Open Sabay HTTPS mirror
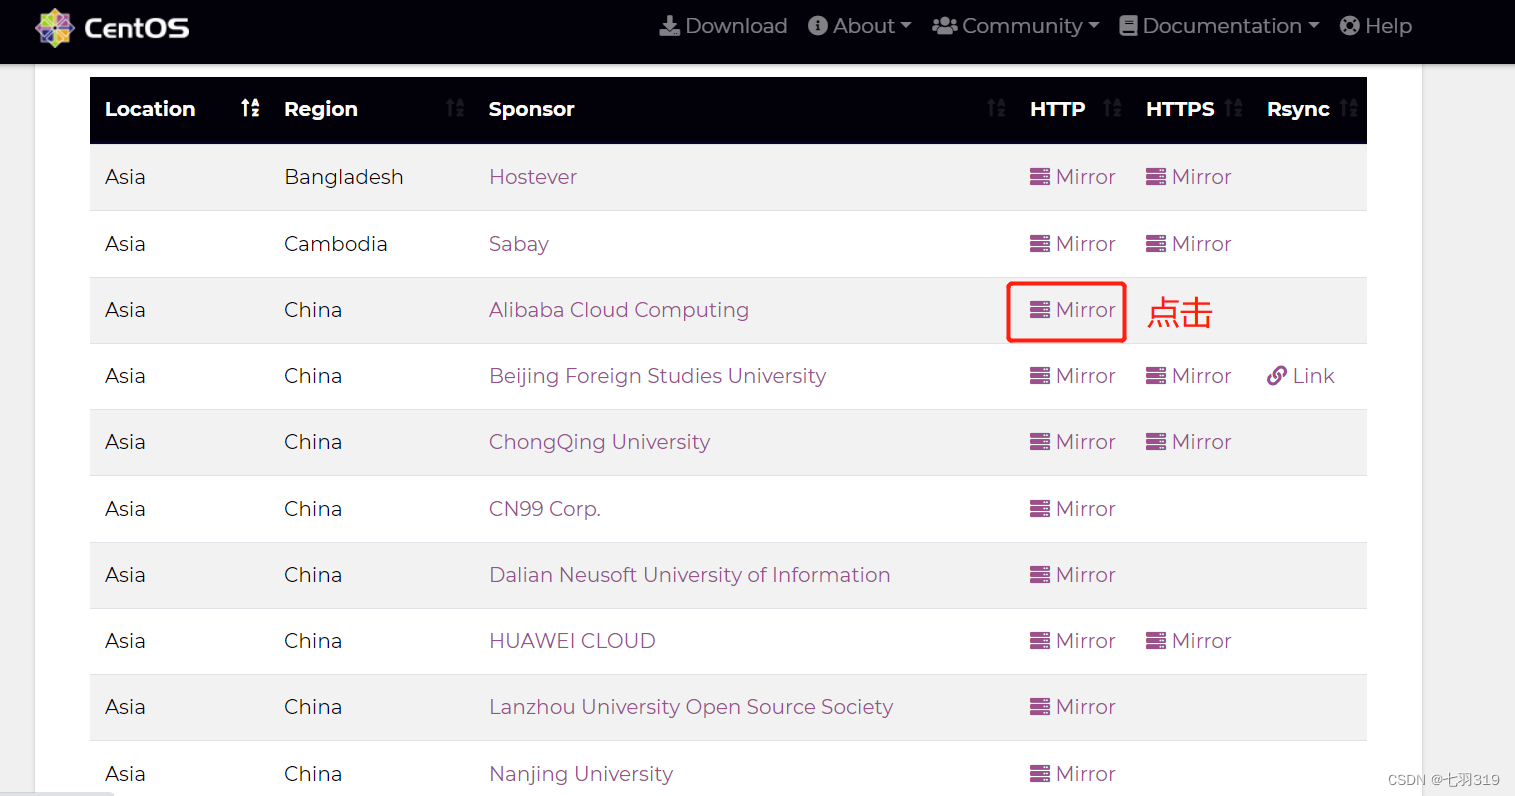Image resolution: width=1515 pixels, height=796 pixels. pyautogui.click(x=1188, y=244)
